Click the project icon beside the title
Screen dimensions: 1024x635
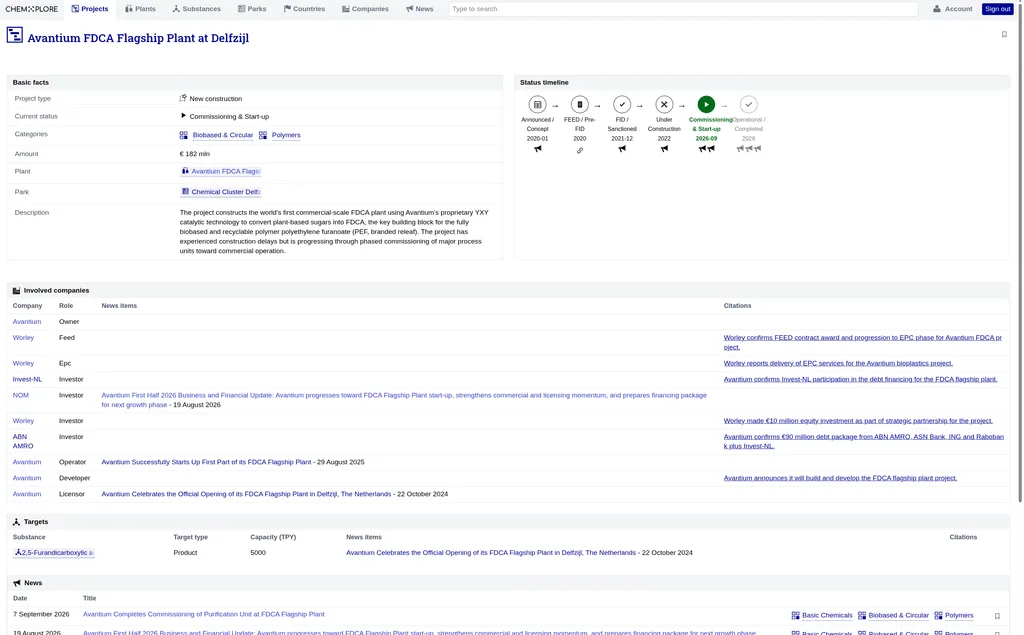(x=14, y=35)
